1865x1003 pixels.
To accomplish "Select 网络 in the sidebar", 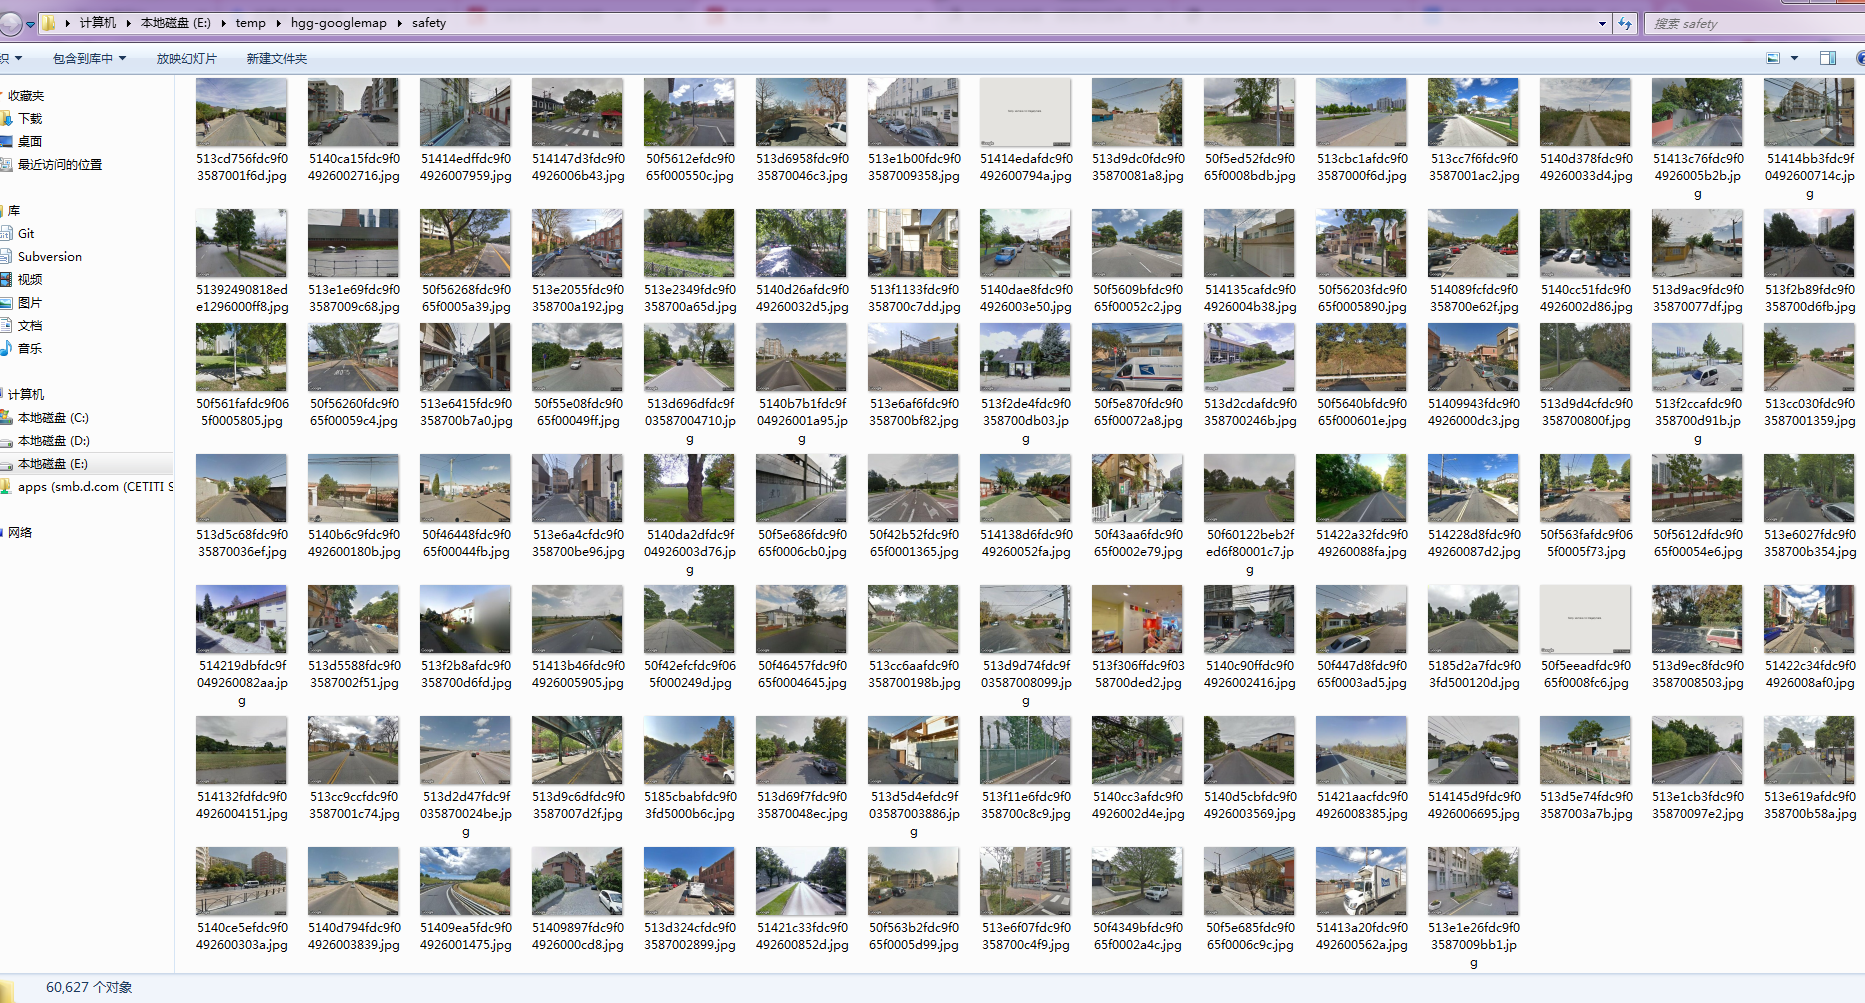I will [x=18, y=532].
